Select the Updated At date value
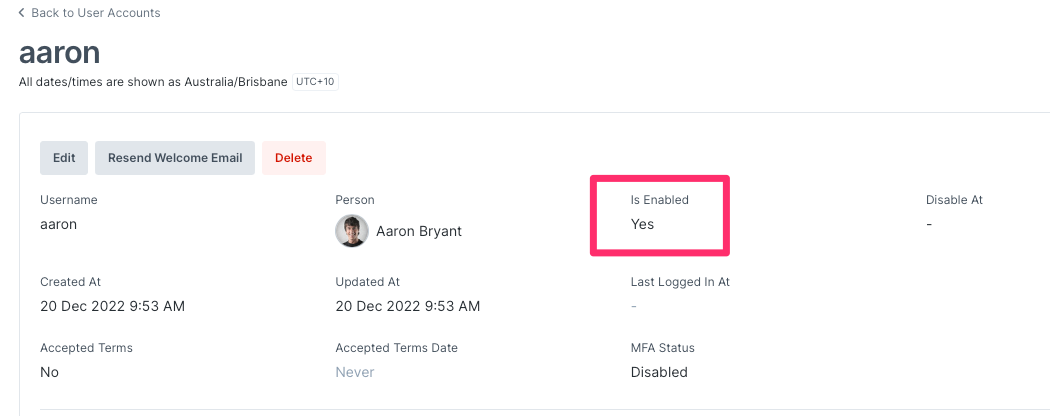Image resolution: width=1050 pixels, height=416 pixels. coord(408,306)
